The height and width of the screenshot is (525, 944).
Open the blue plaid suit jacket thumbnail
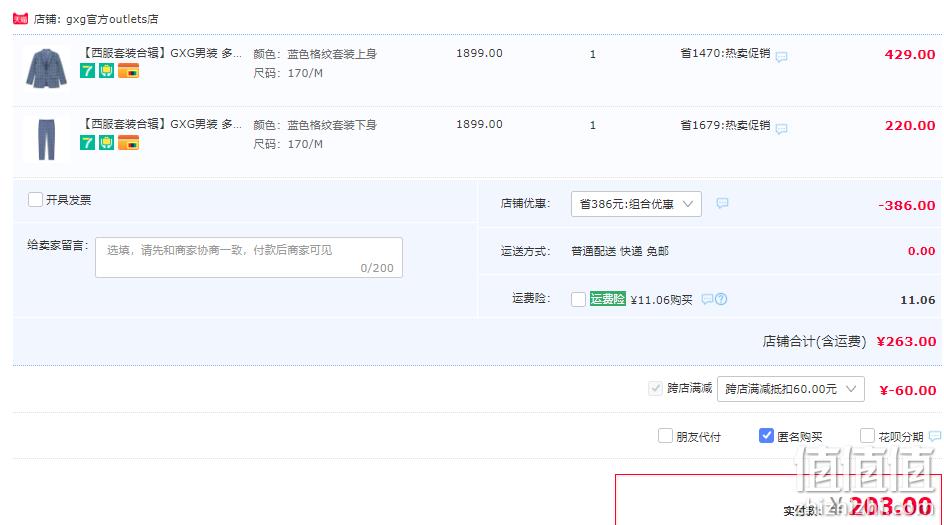tap(46, 69)
